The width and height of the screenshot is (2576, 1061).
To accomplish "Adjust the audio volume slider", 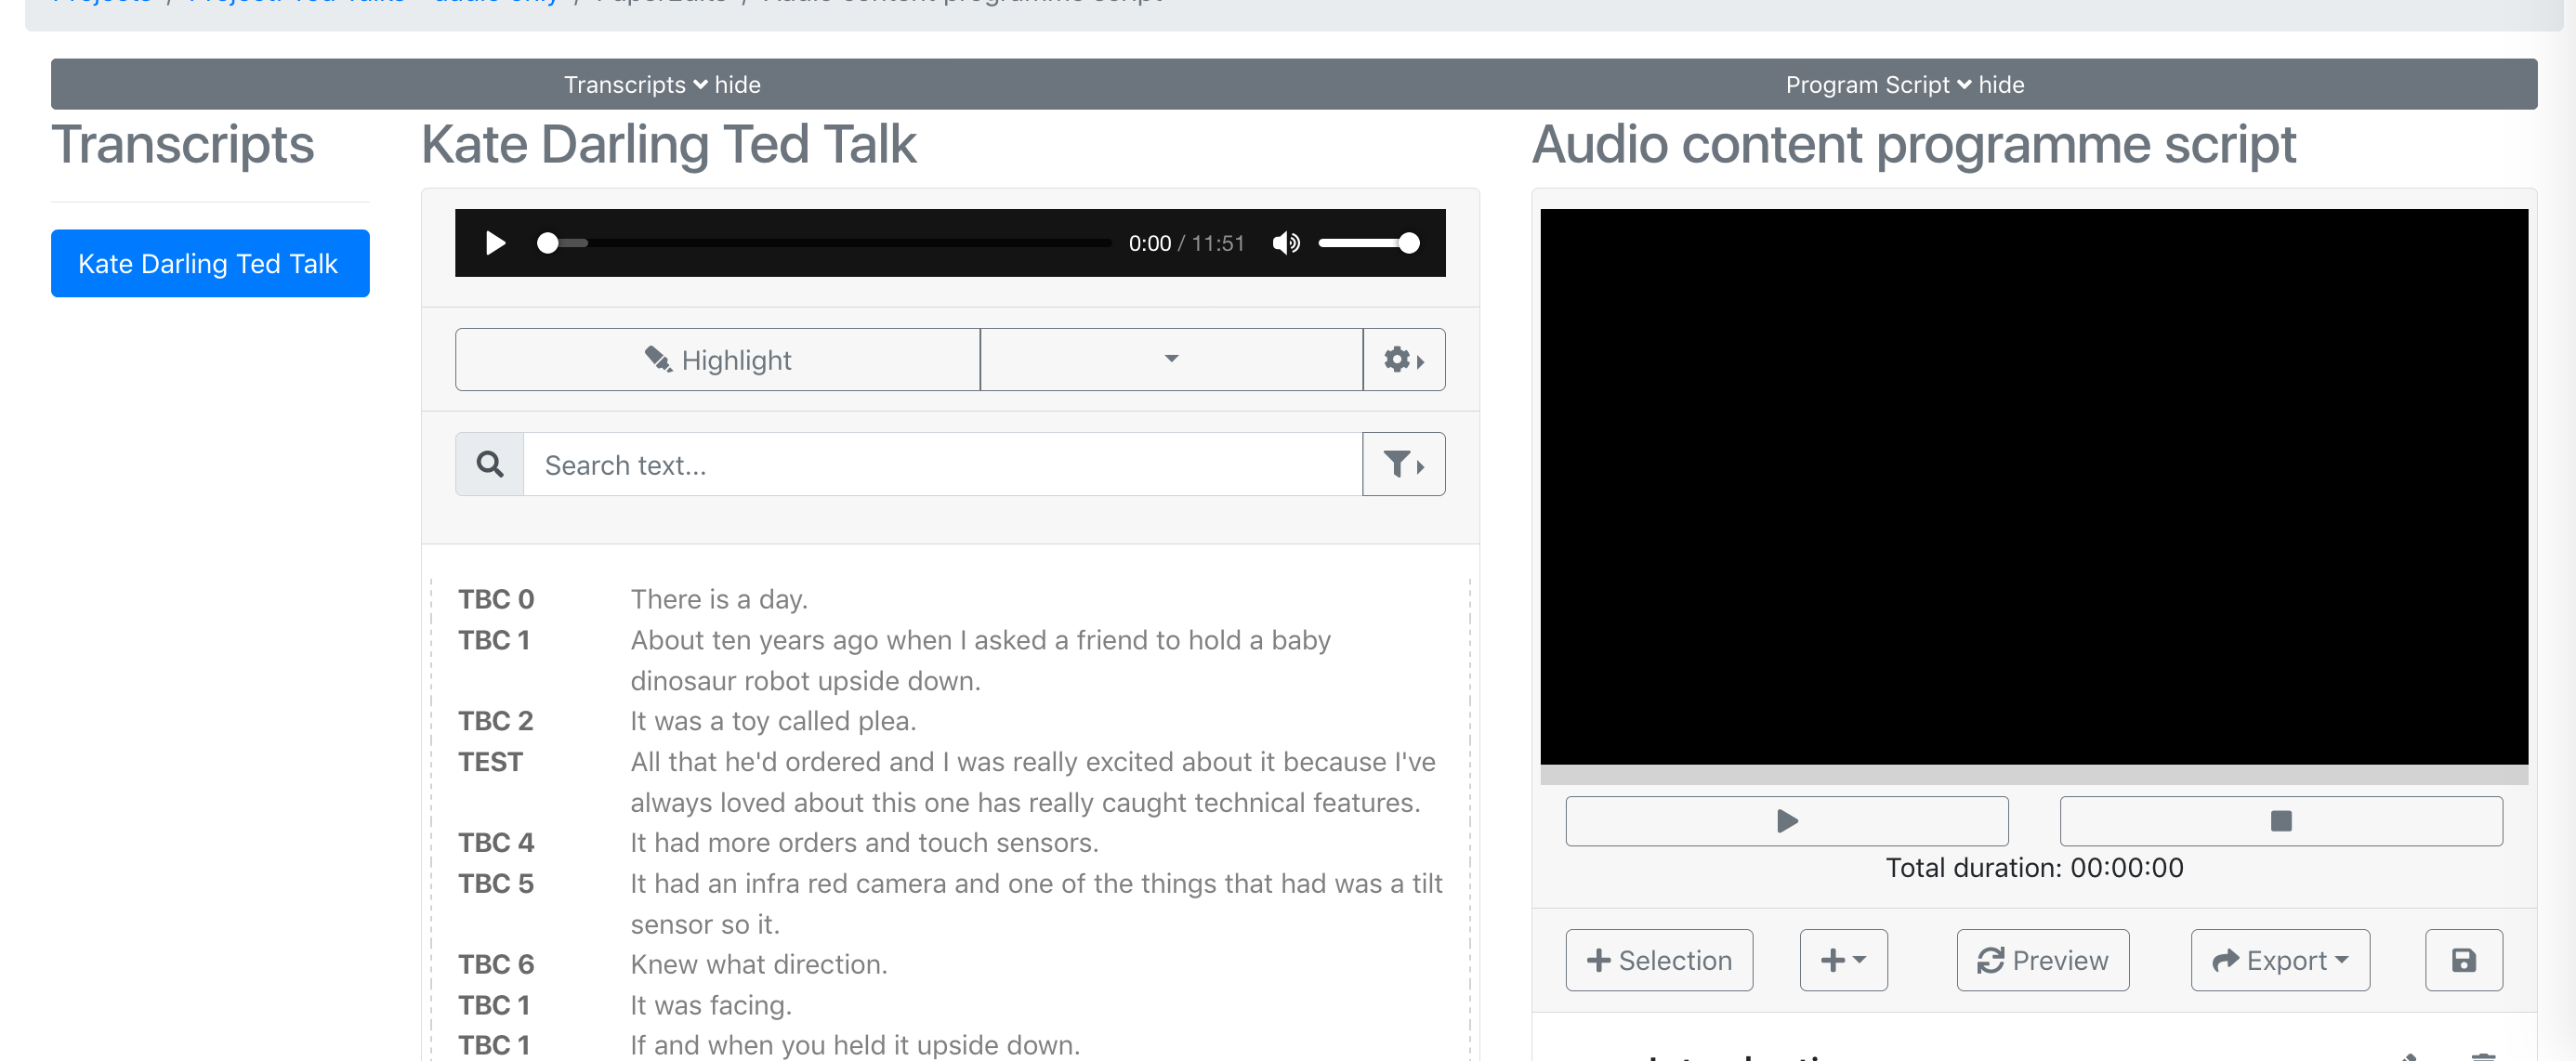I will pyautogui.click(x=1370, y=242).
